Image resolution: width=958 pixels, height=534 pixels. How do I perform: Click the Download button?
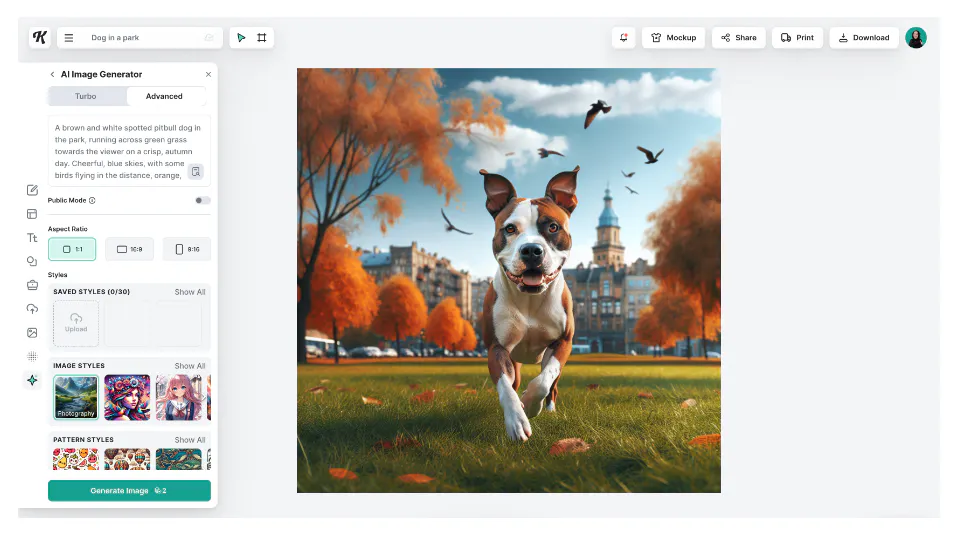click(864, 38)
